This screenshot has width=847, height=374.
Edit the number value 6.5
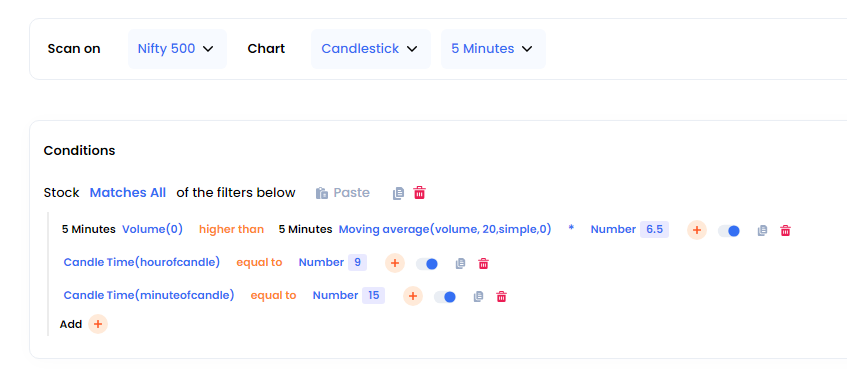[x=655, y=230]
